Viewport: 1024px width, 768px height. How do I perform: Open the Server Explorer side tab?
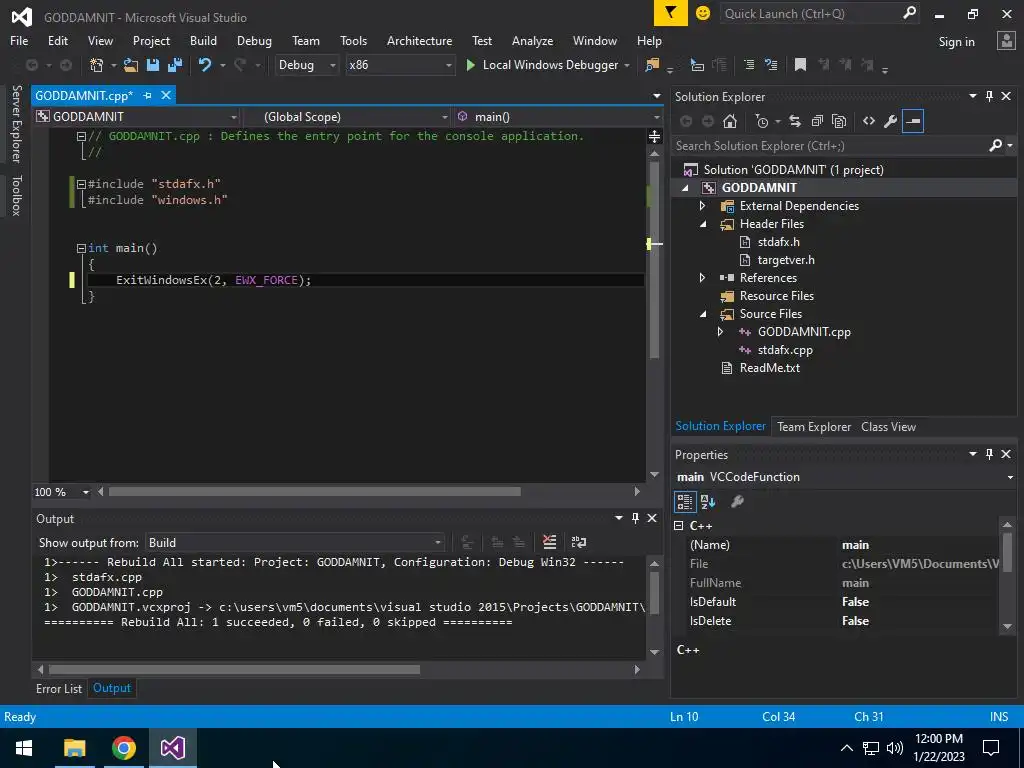[16, 124]
